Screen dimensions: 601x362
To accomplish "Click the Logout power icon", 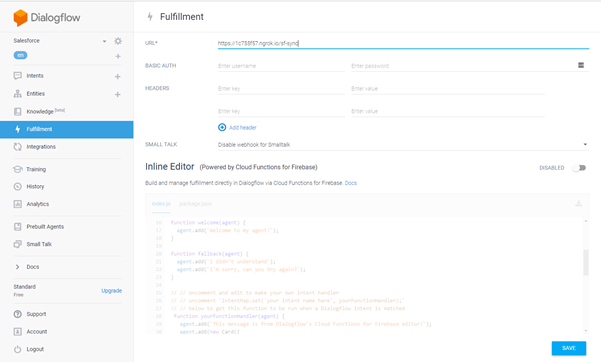I will [x=18, y=349].
